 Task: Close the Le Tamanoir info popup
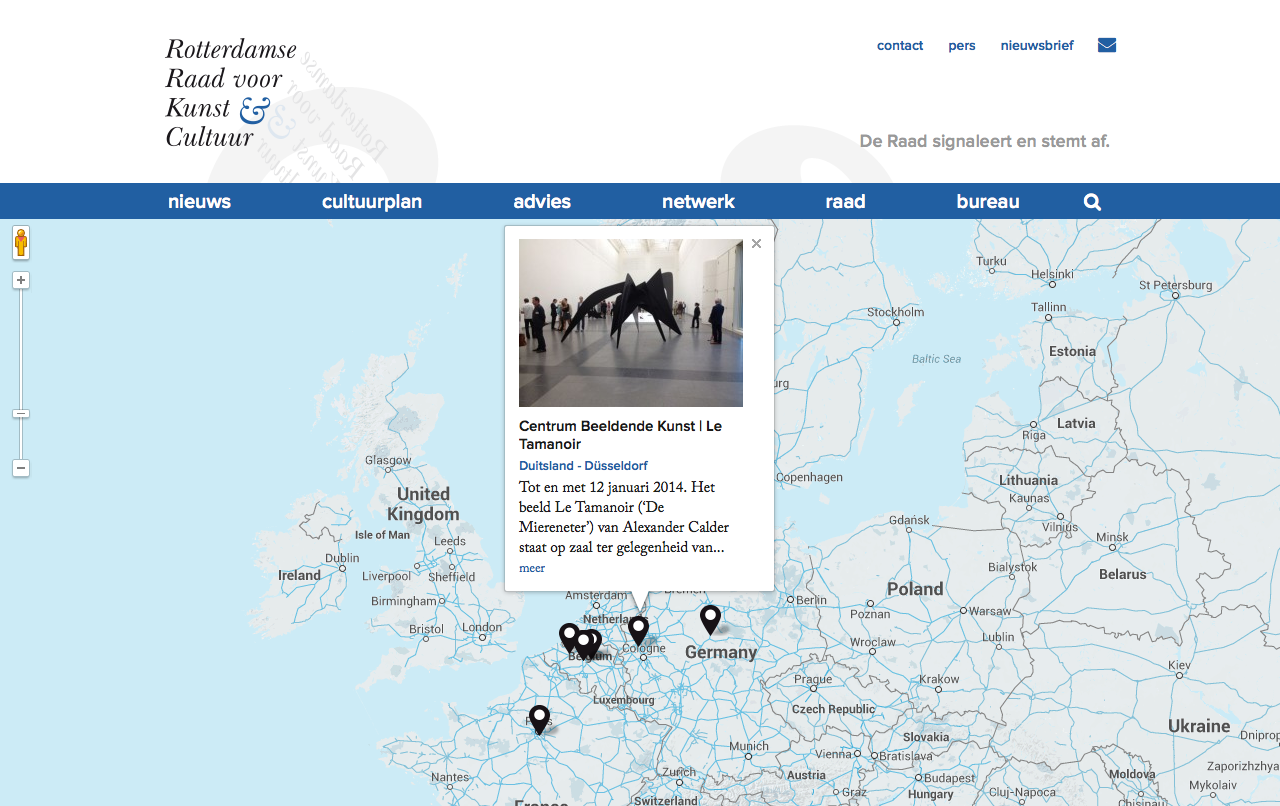(756, 243)
